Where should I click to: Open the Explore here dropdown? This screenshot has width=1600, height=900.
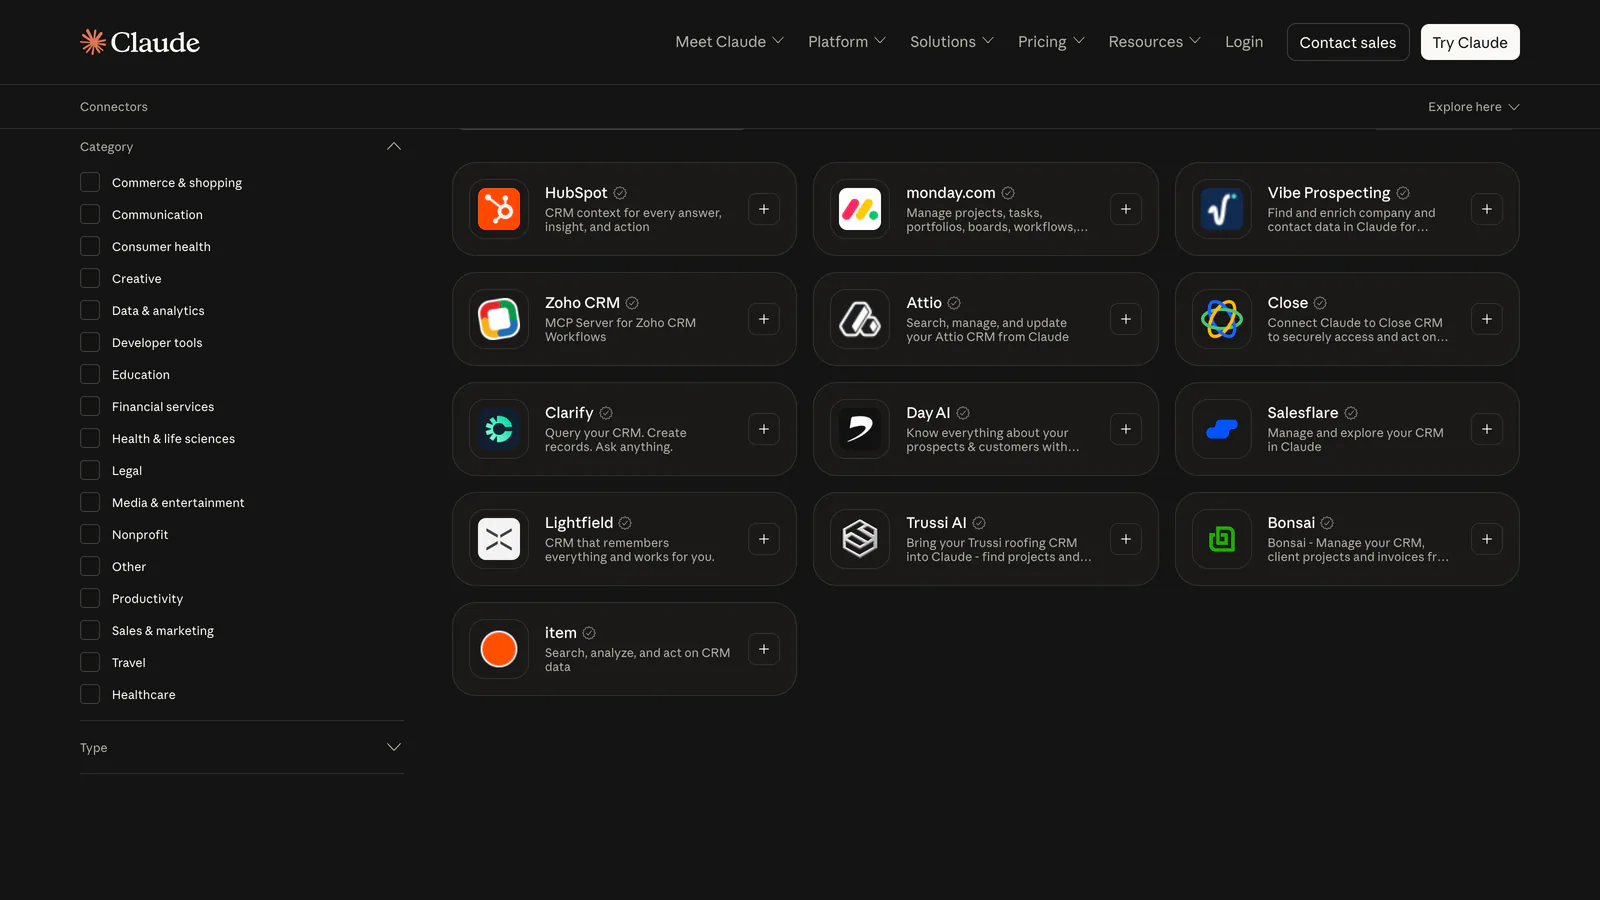tap(1473, 107)
